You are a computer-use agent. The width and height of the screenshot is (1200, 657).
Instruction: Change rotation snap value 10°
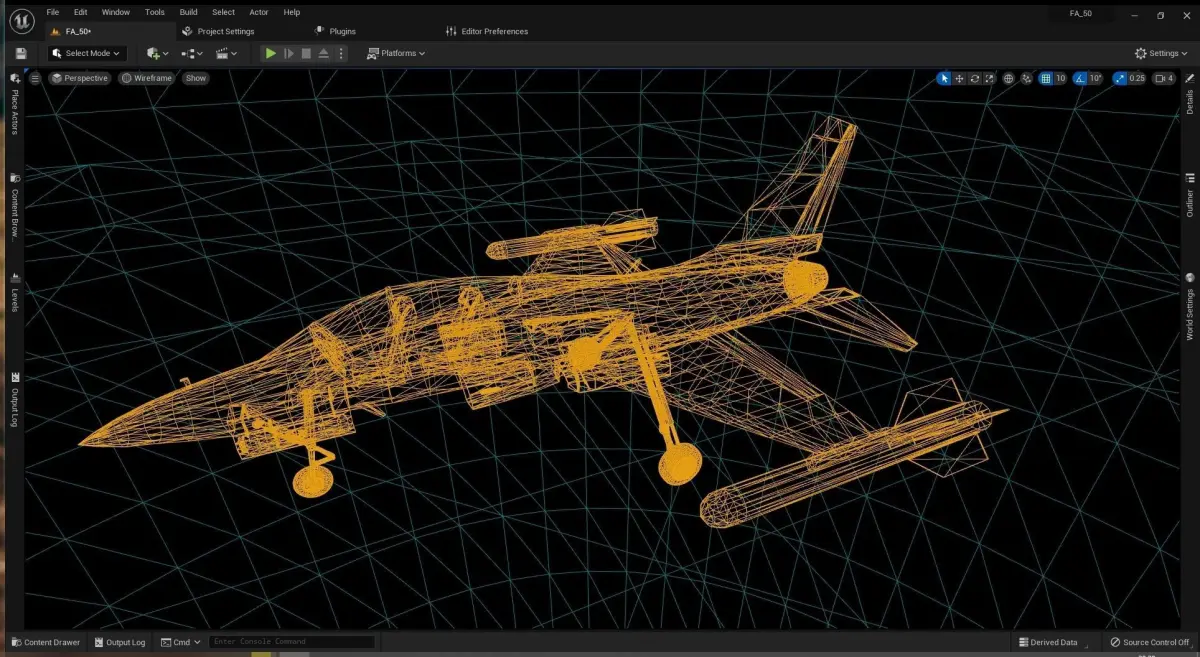coord(1095,78)
